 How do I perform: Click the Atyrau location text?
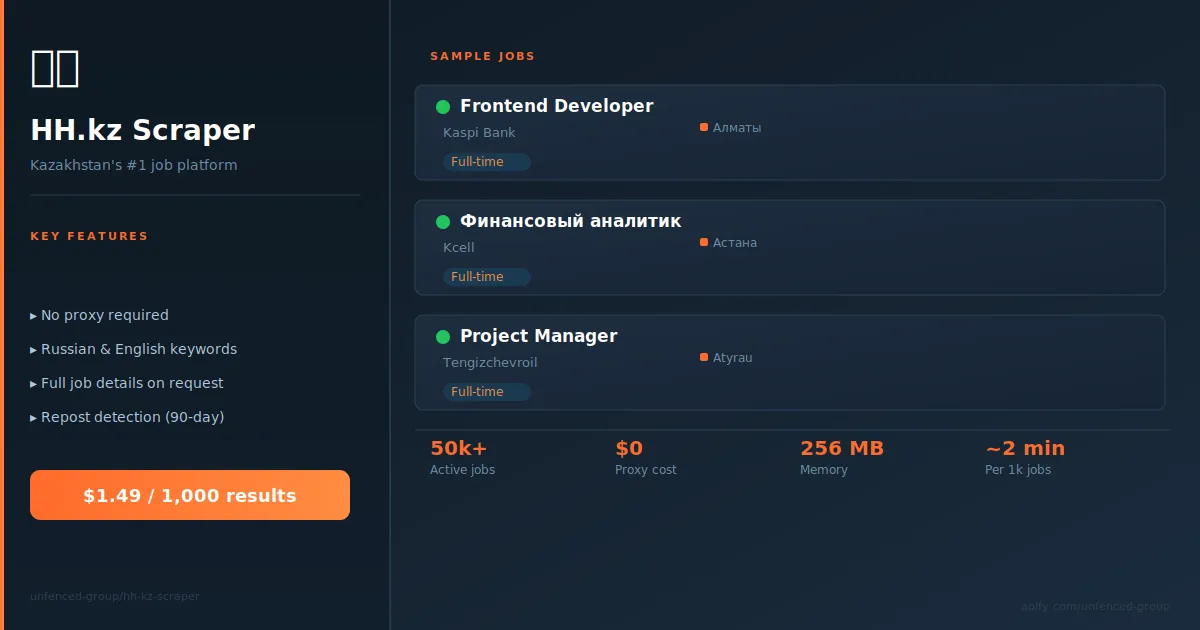732,358
